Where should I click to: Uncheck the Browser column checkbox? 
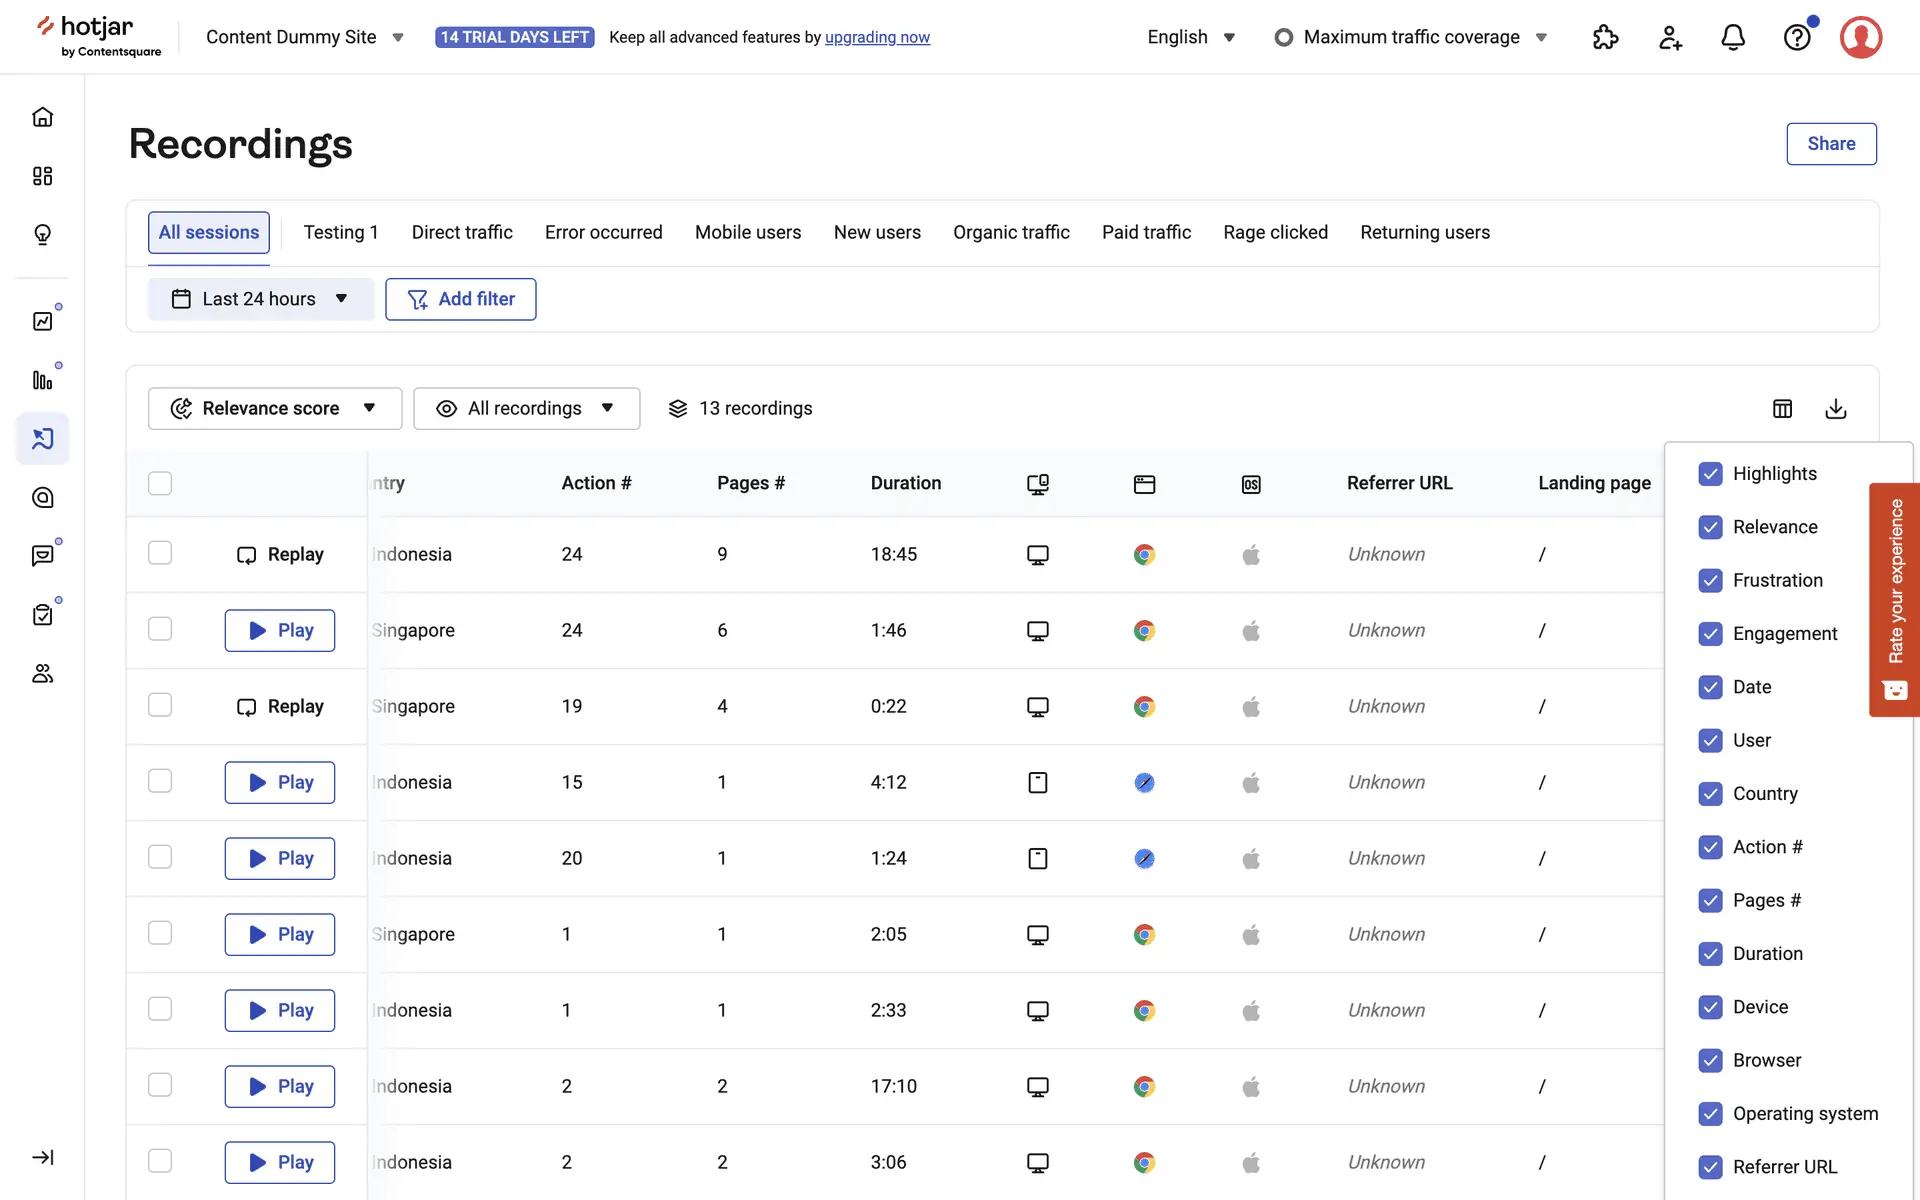(1710, 1060)
